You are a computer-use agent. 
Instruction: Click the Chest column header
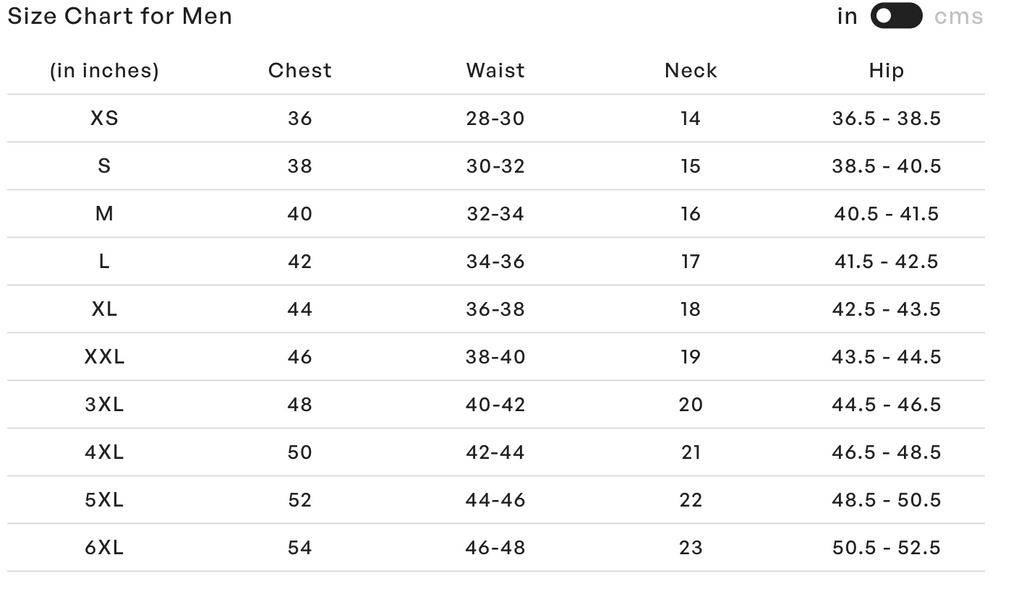[x=300, y=70]
